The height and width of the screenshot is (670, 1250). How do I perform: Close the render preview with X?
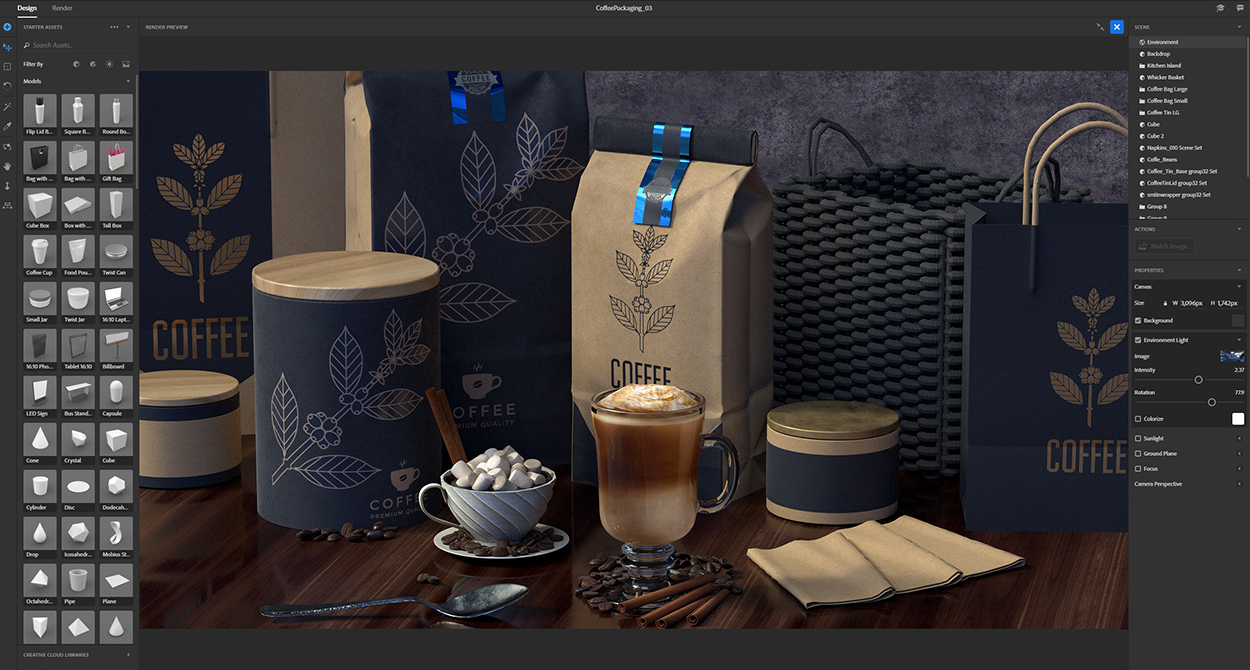tap(1116, 27)
